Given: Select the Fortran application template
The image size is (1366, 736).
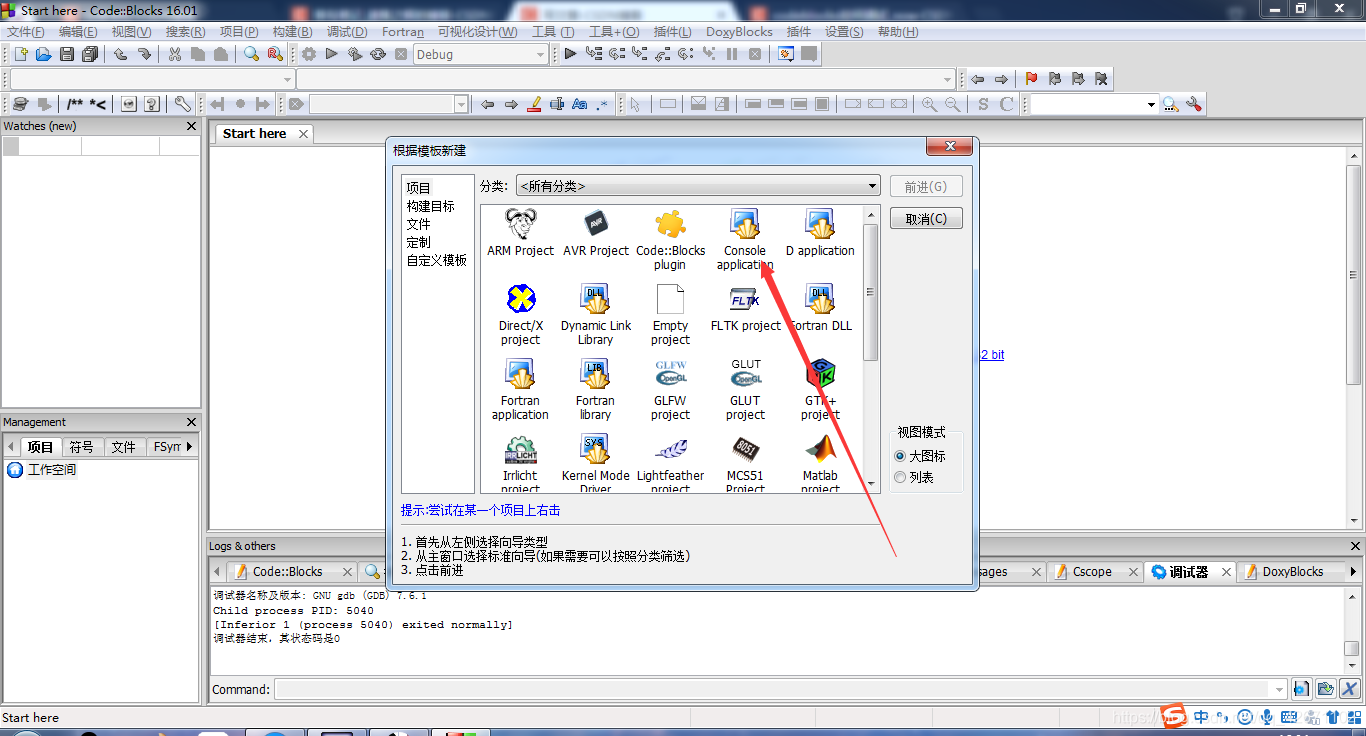Looking at the screenshot, I should click(520, 390).
